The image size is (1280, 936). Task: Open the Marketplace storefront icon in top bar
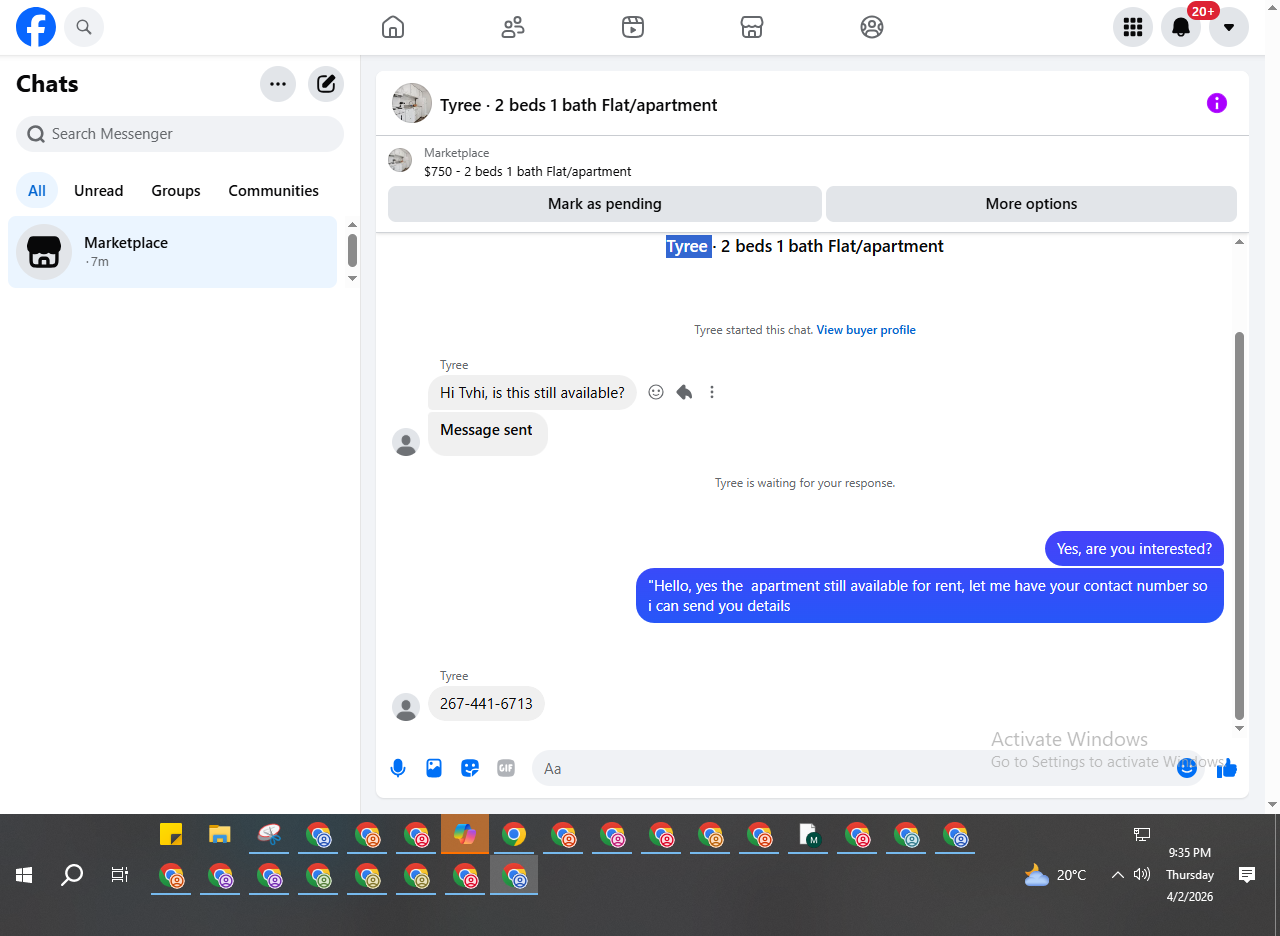(x=752, y=27)
